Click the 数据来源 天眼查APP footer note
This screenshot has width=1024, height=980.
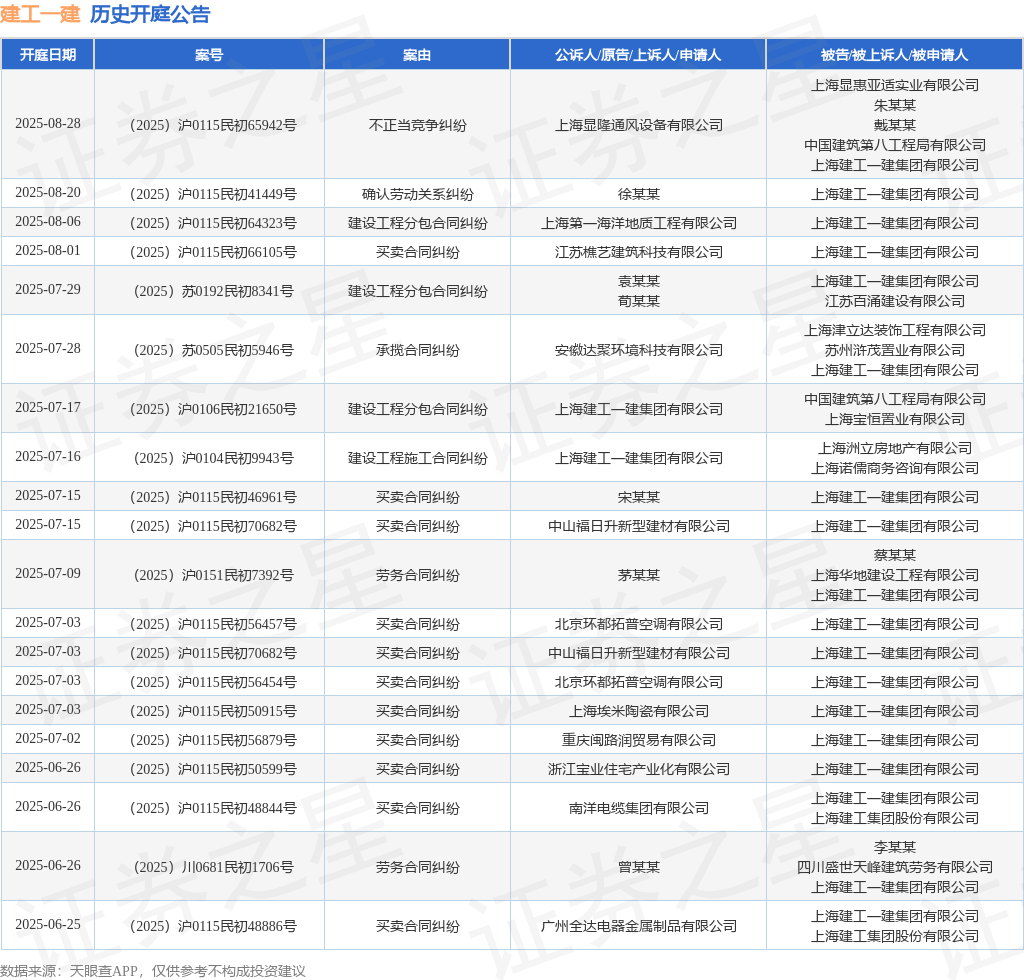153,970
